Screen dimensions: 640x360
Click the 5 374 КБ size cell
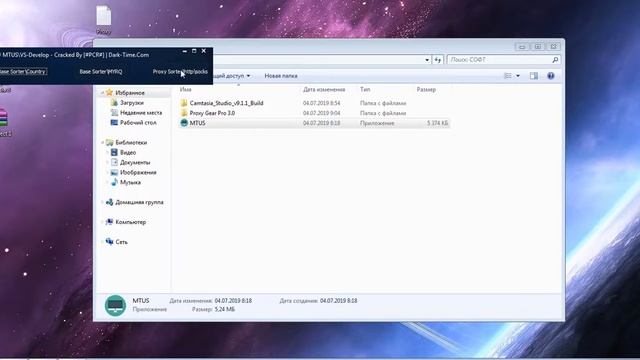click(x=437, y=123)
